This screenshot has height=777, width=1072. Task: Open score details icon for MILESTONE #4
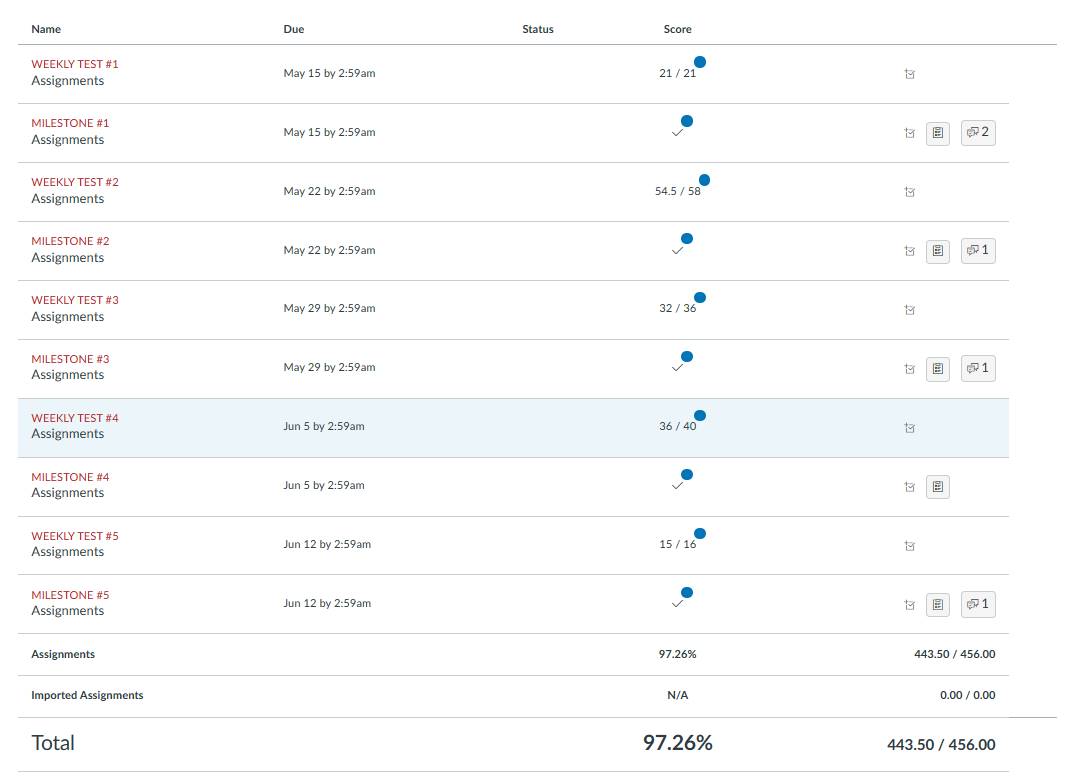tap(909, 487)
